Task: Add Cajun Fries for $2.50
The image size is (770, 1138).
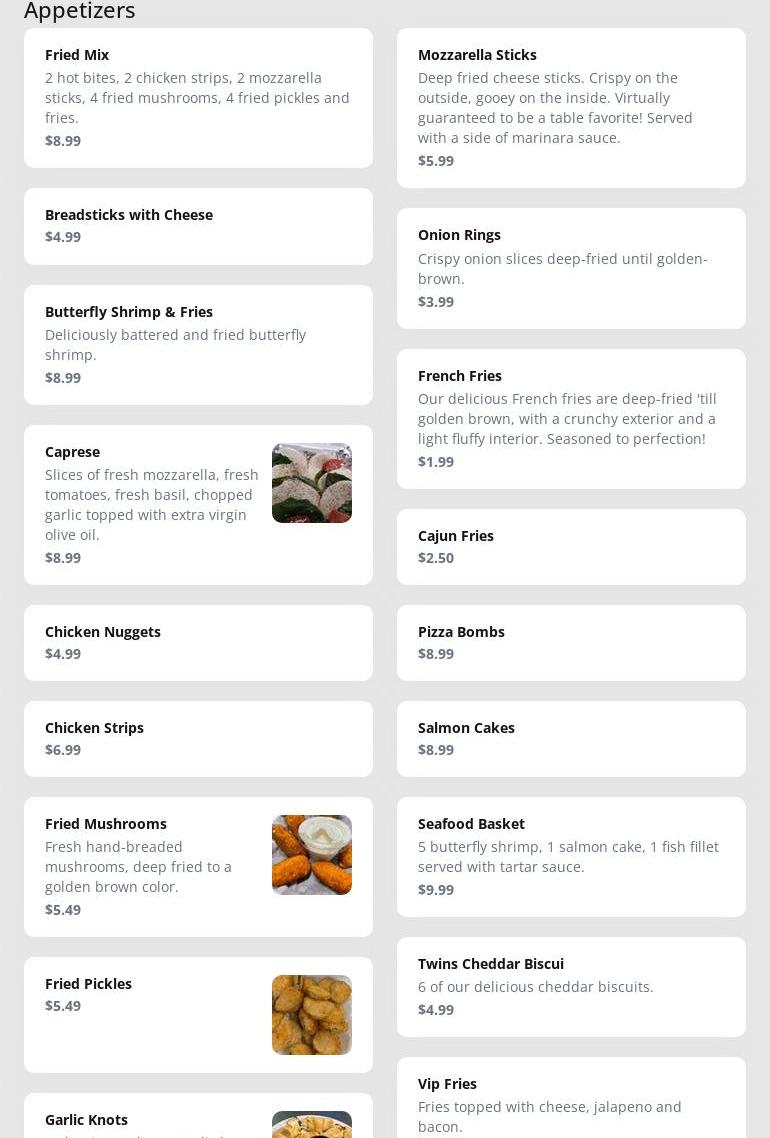Action: tap(571, 547)
